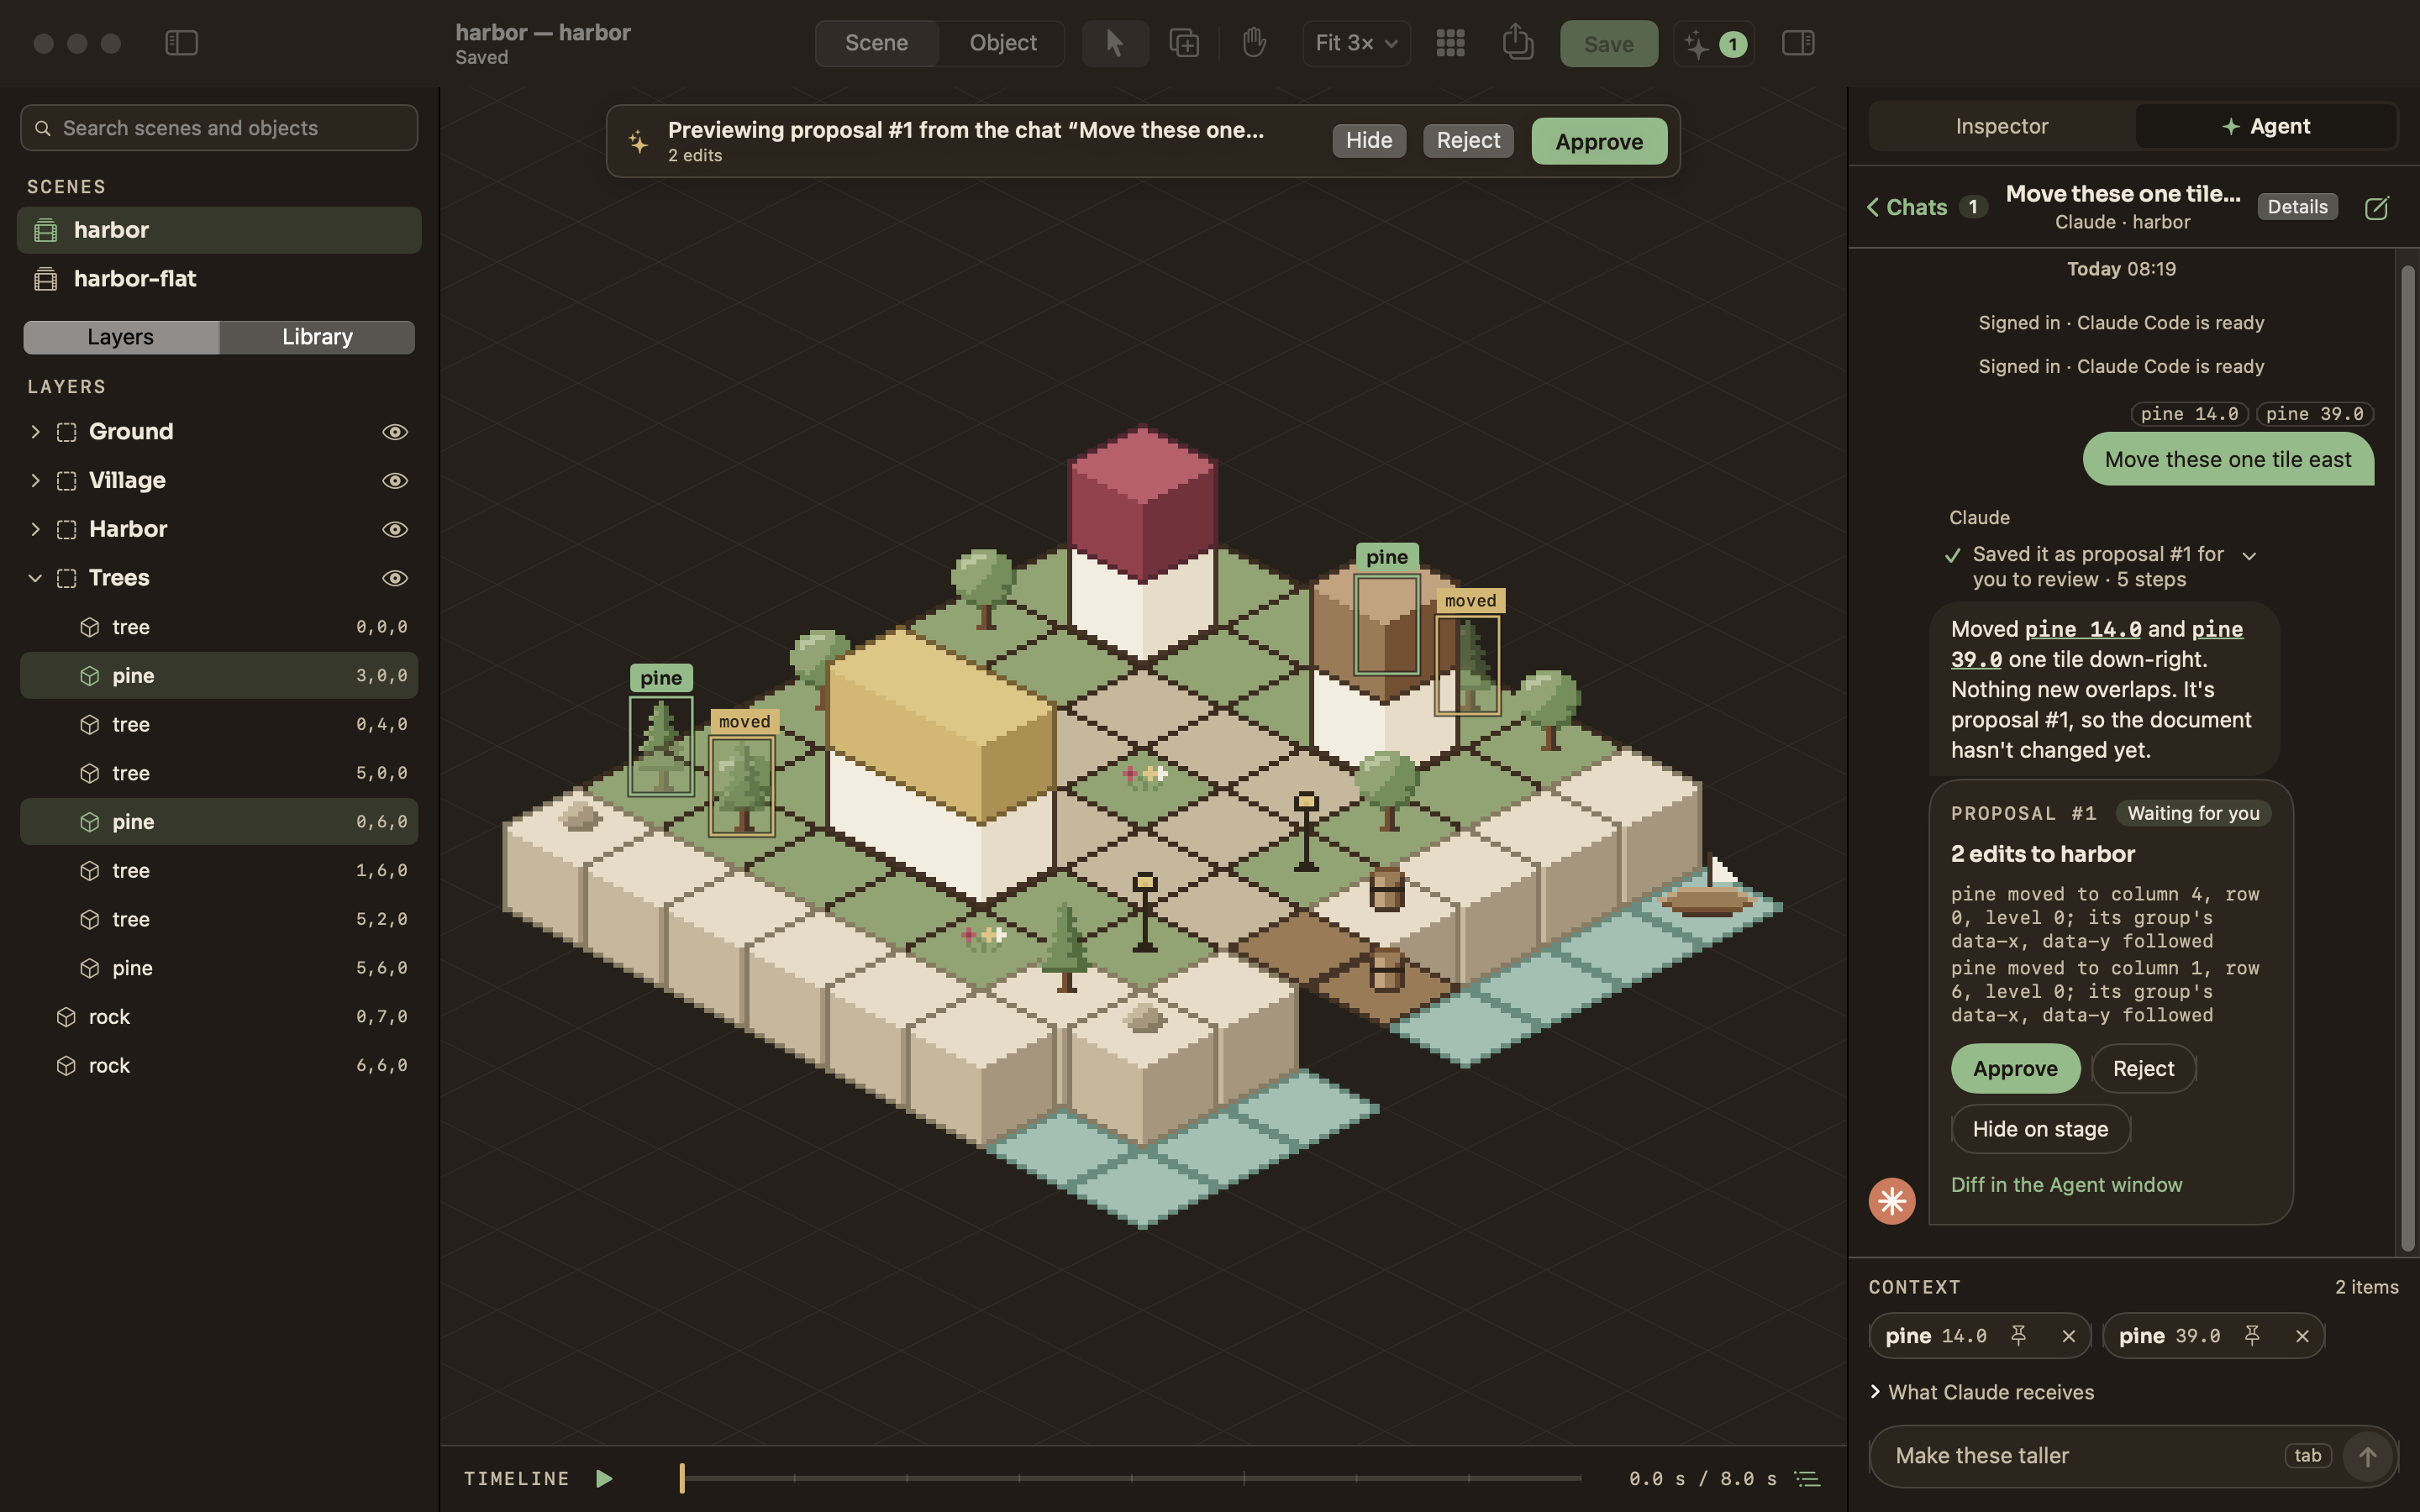The width and height of the screenshot is (2420, 1512).
Task: Toggle the left sidebar panel icon
Action: click(181, 43)
